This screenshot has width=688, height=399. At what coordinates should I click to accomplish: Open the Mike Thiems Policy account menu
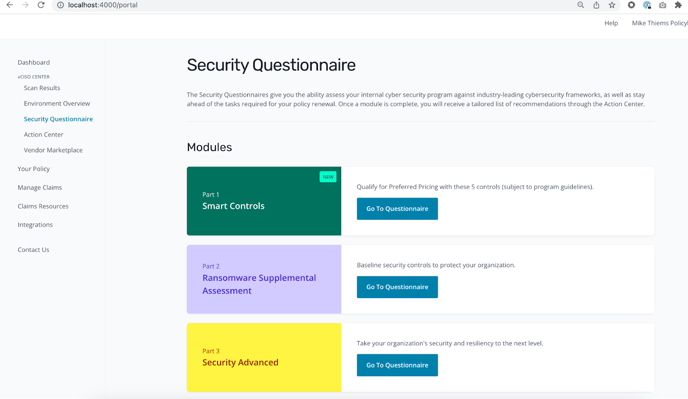click(659, 23)
